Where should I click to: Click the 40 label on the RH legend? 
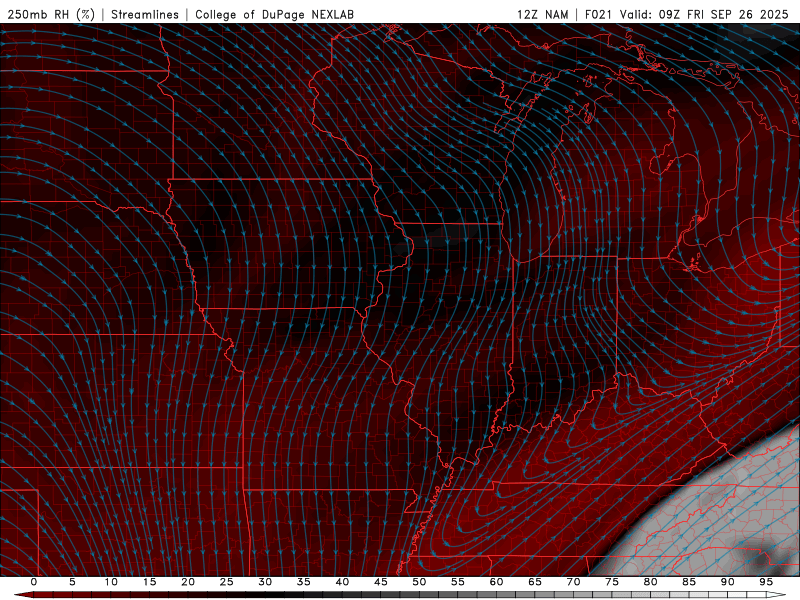342,582
